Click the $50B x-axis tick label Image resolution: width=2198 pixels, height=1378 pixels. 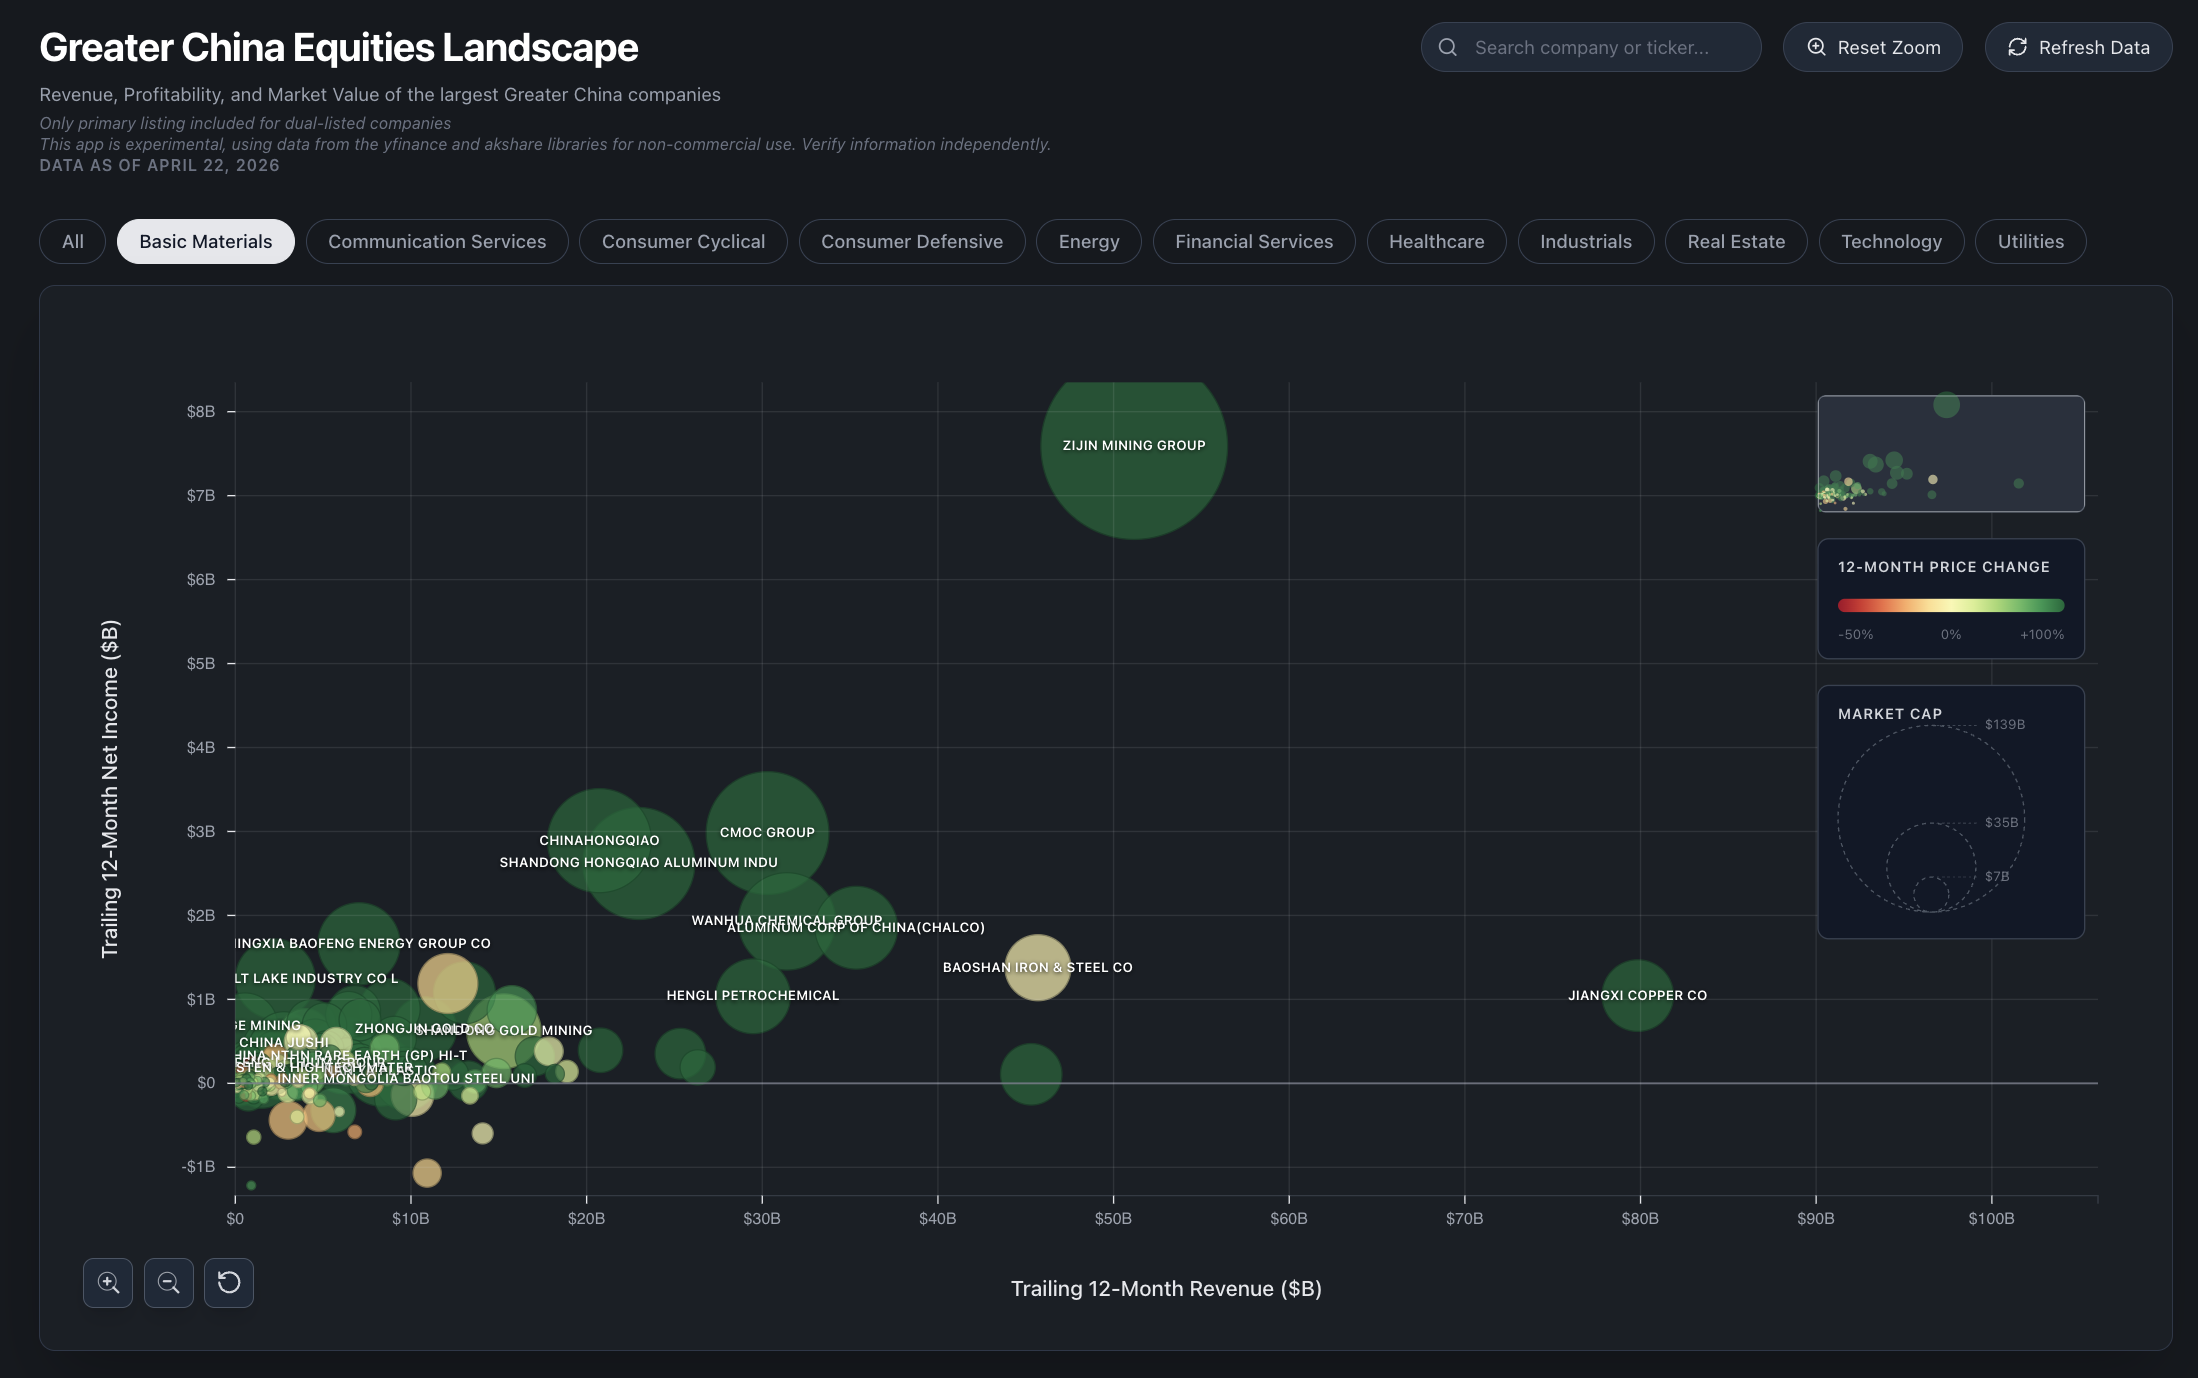tap(1113, 1218)
